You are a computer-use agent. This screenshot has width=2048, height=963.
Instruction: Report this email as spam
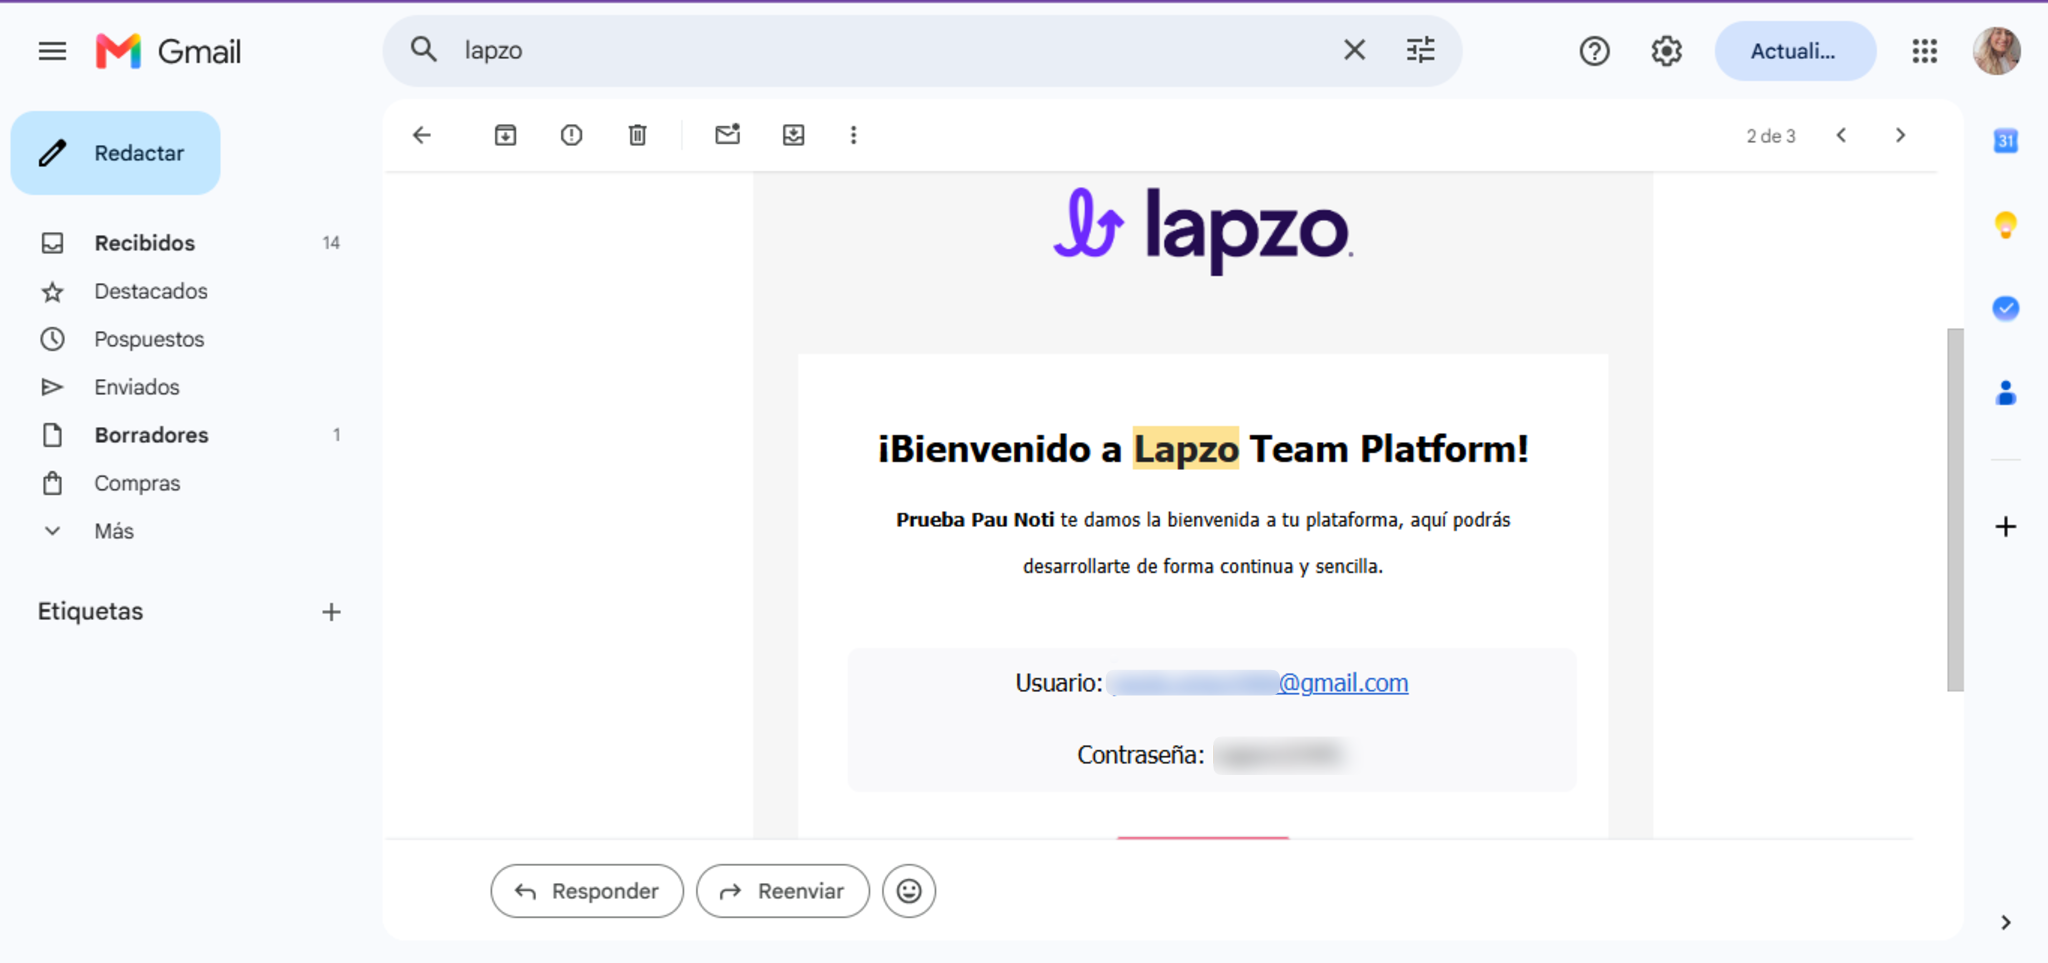[571, 135]
